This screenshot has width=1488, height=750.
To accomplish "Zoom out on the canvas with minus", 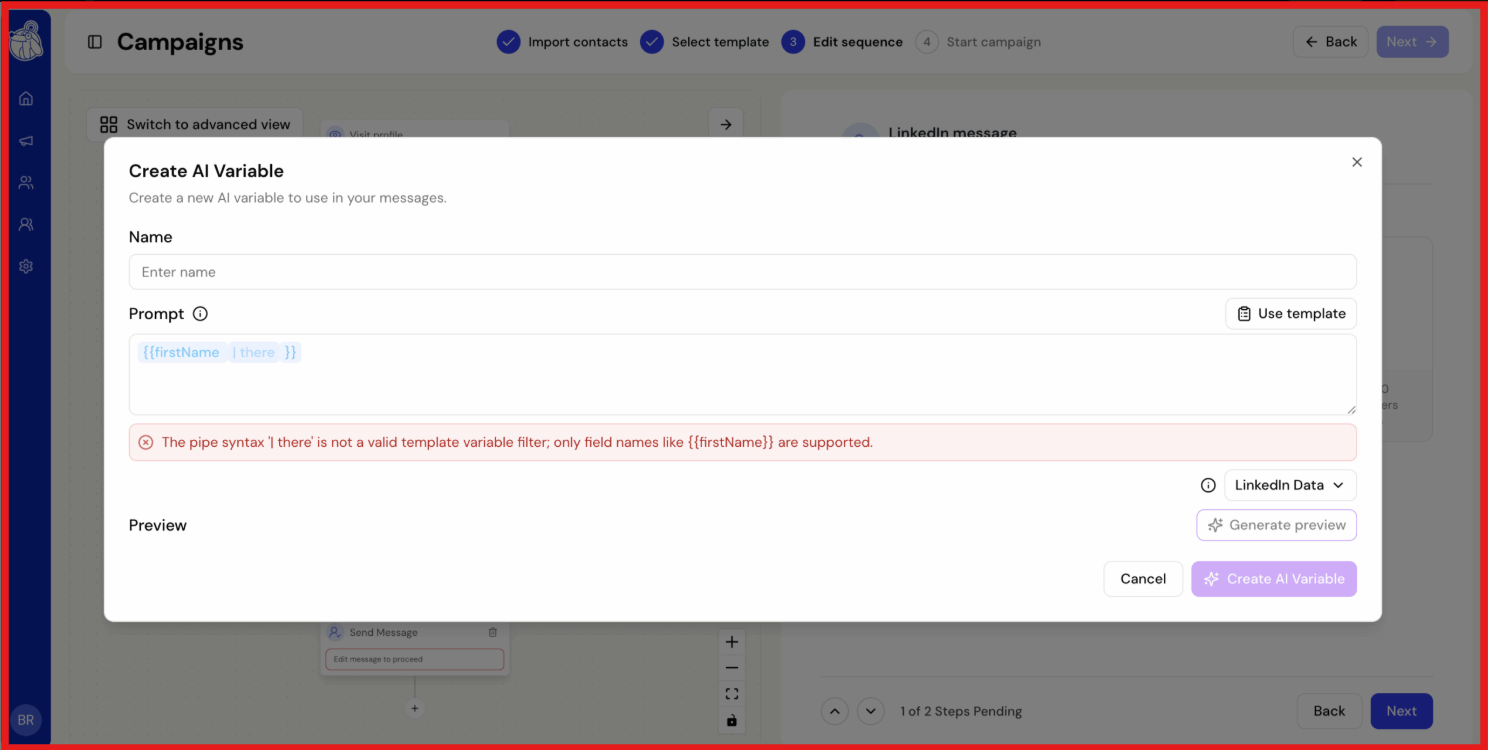I will (x=732, y=668).
